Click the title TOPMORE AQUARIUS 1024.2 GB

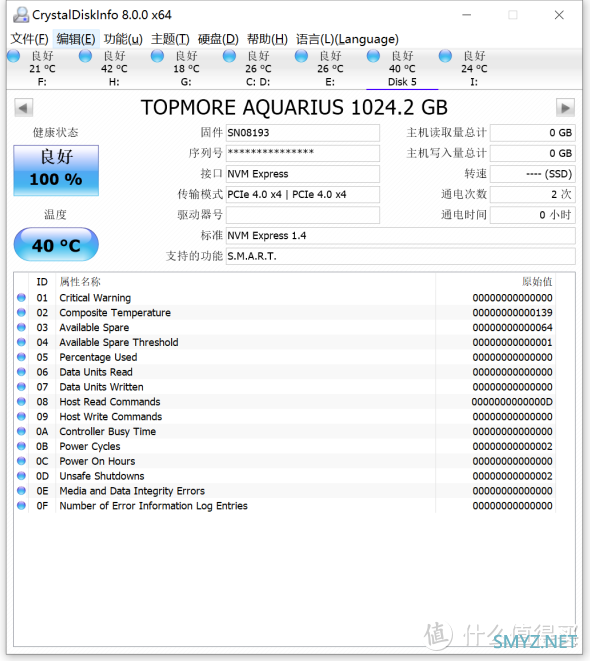(x=294, y=107)
